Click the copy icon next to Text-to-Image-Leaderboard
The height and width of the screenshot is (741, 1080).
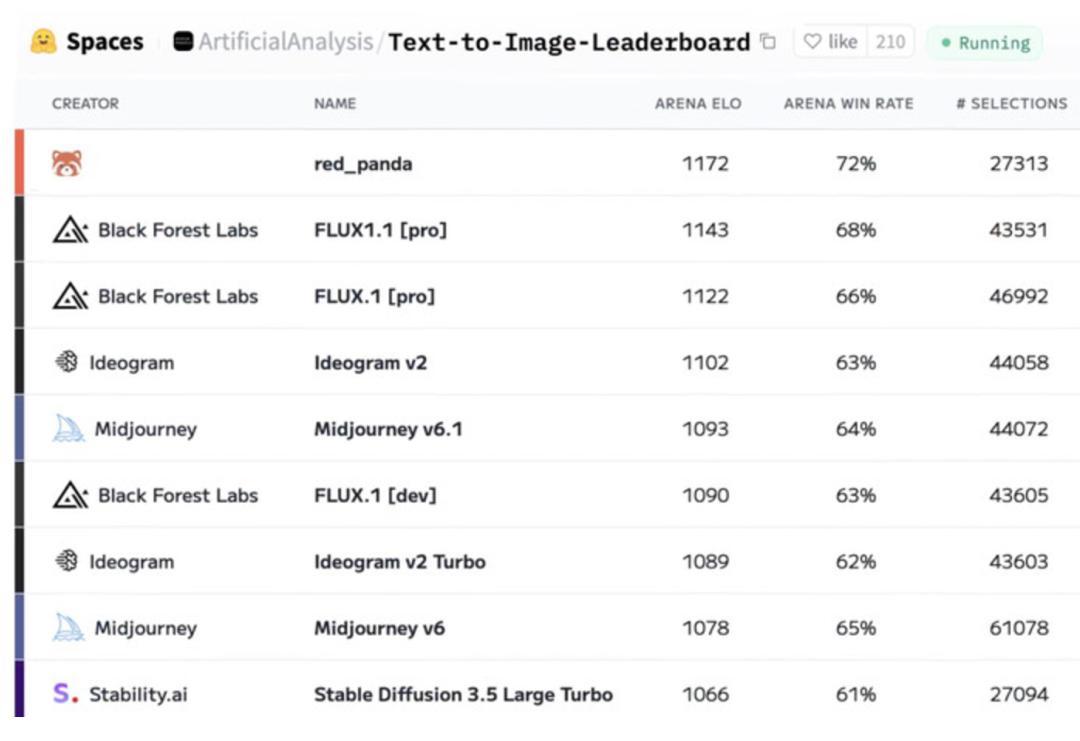[768, 42]
